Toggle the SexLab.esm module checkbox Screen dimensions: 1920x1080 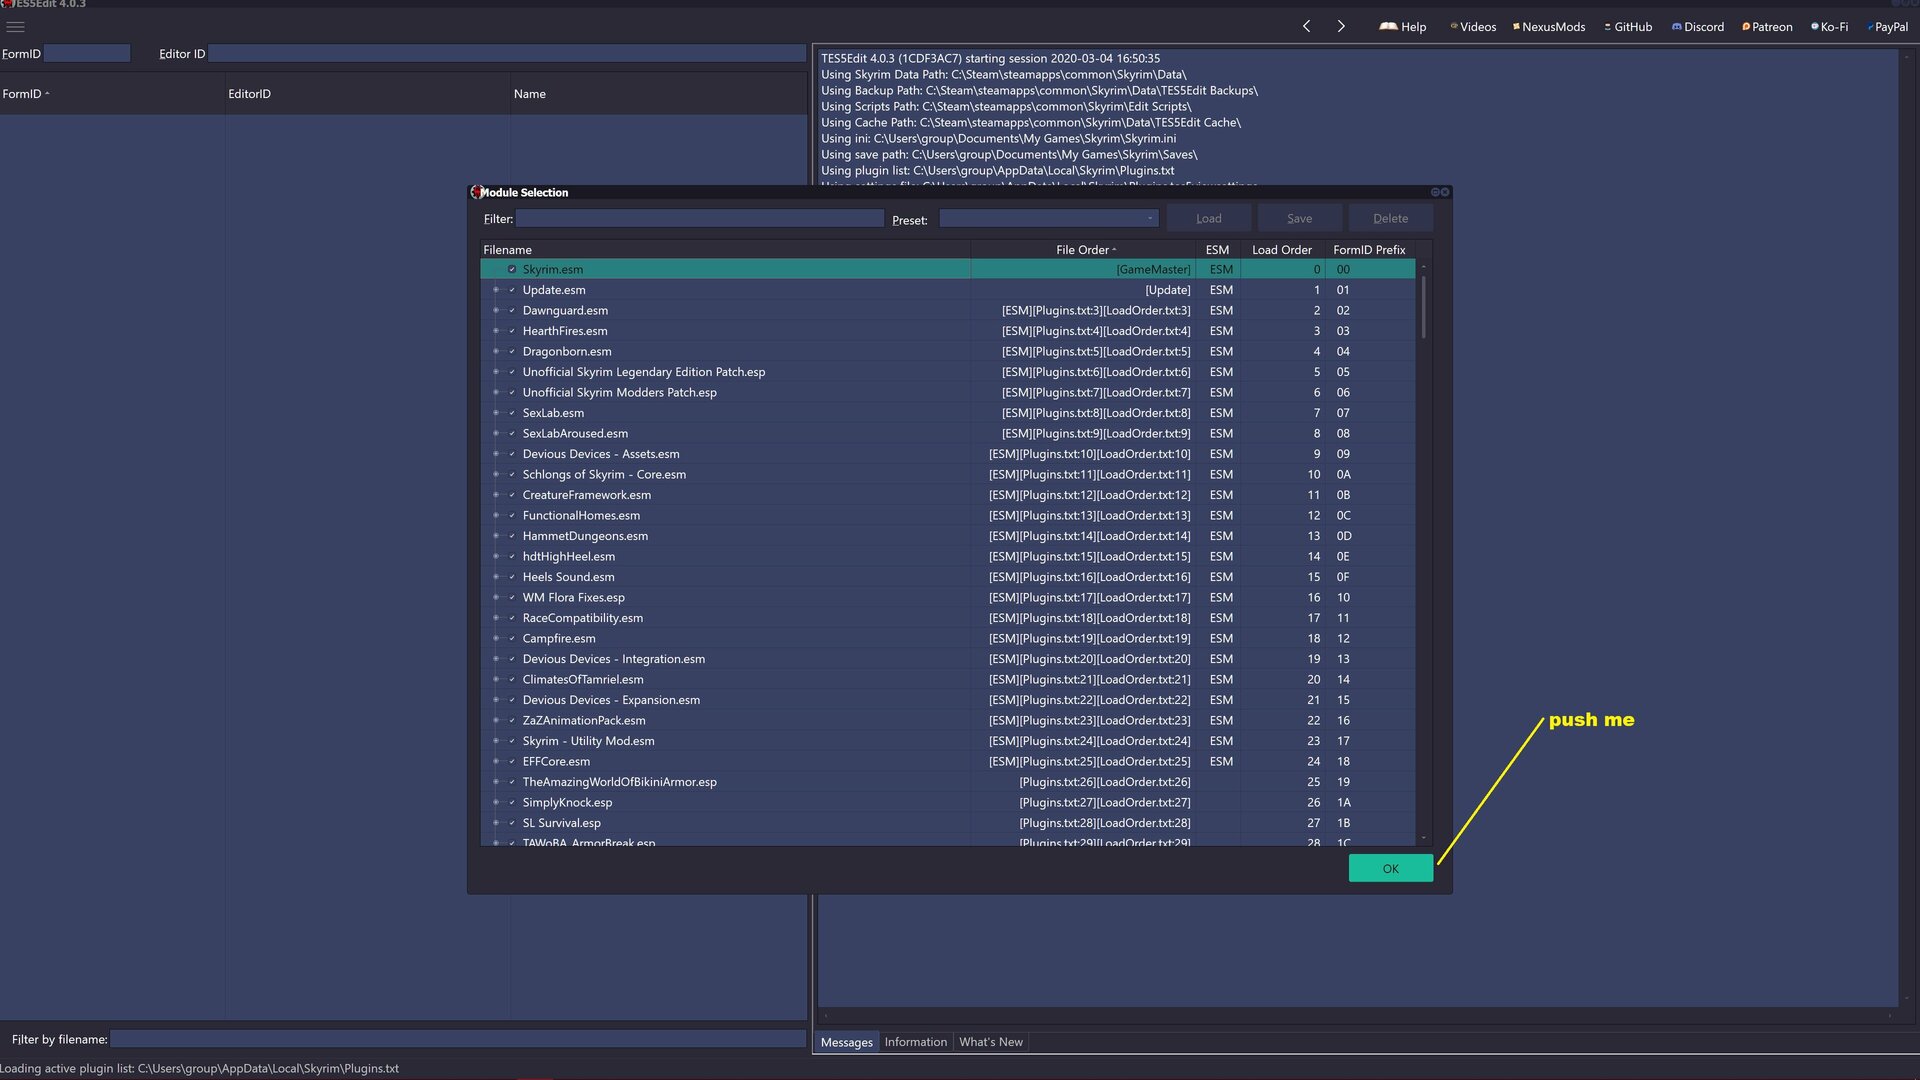(x=512, y=413)
